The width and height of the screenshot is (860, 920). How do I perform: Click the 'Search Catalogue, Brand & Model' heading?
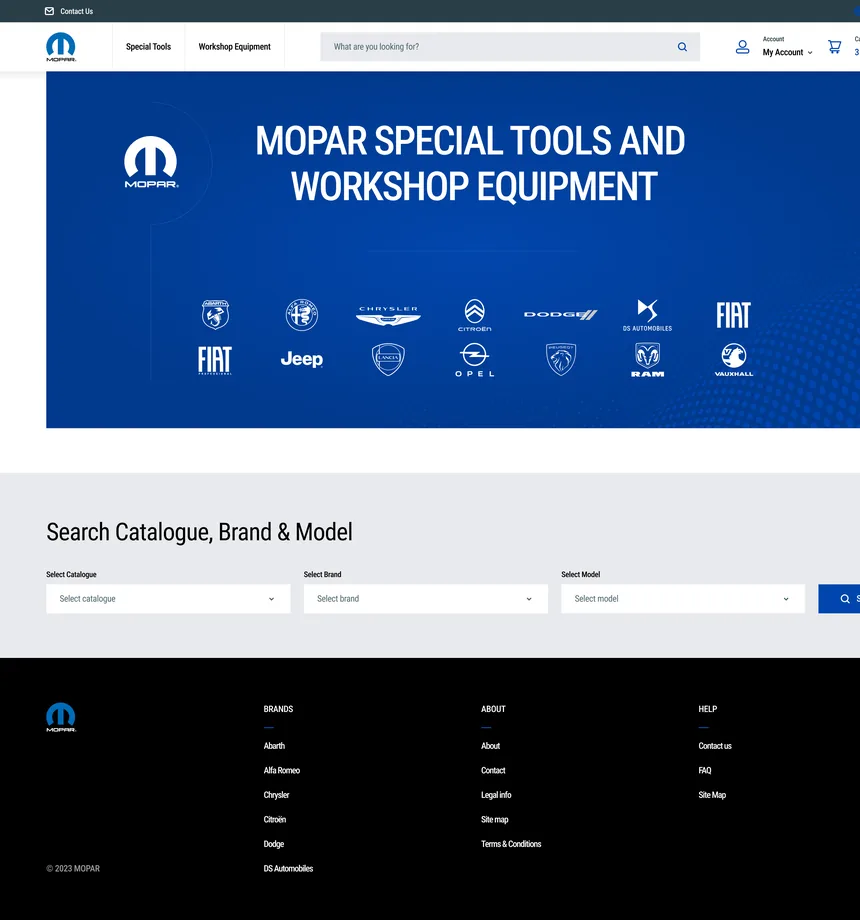tap(199, 532)
